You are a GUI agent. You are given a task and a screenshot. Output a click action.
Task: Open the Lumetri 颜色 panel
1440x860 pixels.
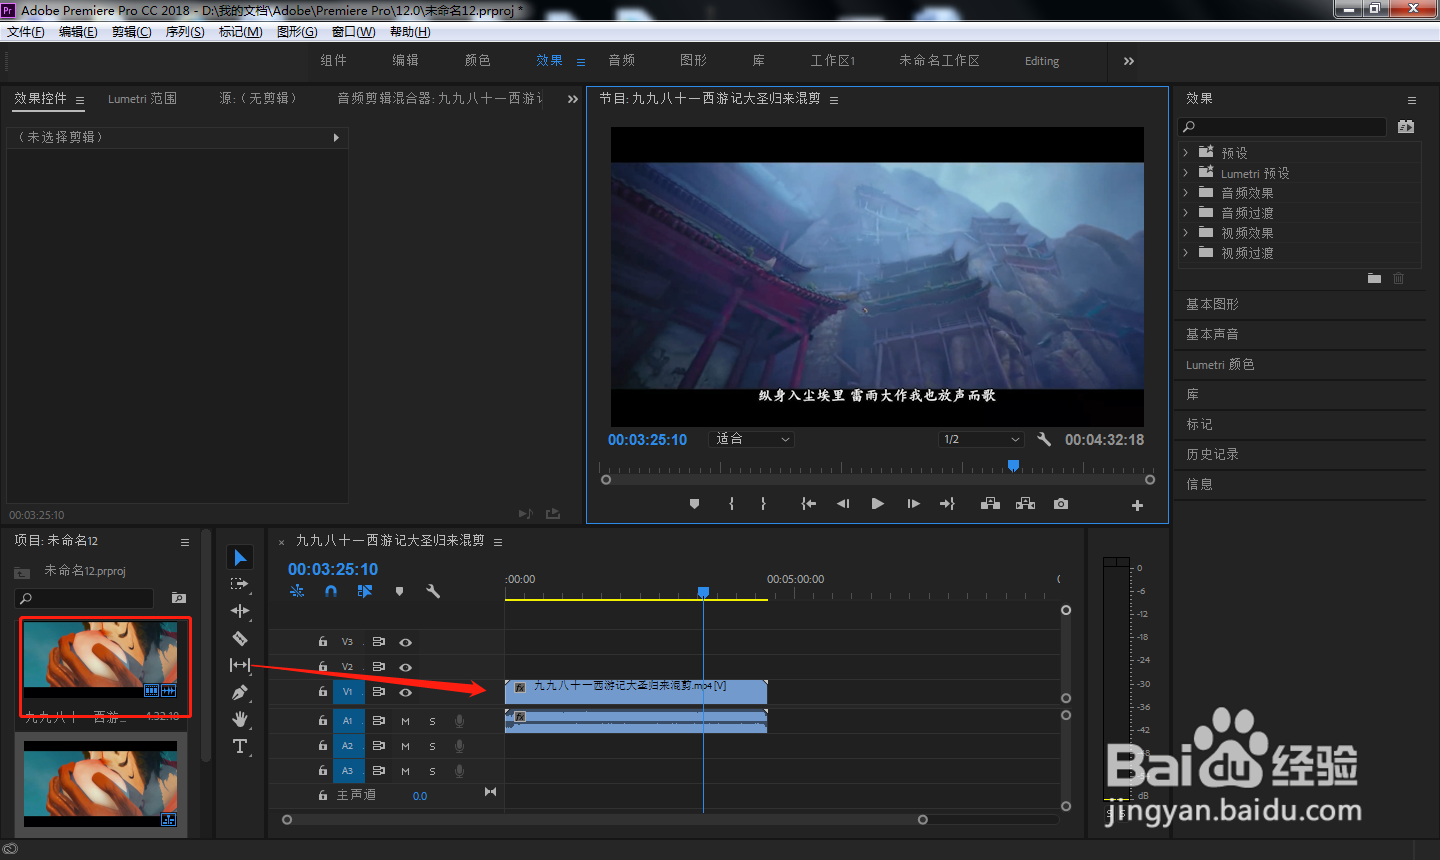click(1220, 365)
